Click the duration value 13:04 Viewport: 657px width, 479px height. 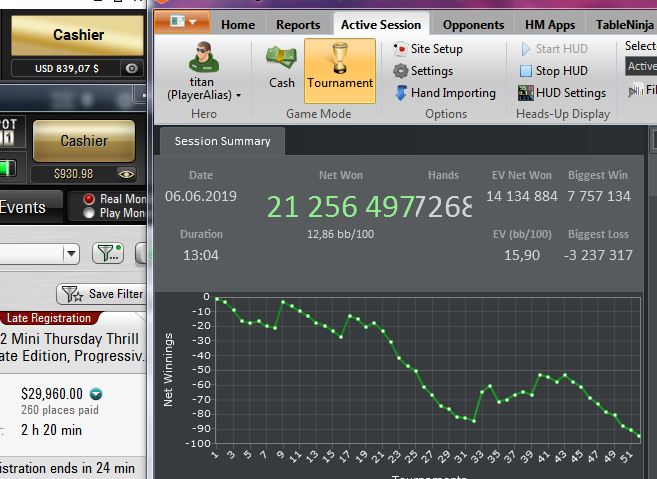pyautogui.click(x=201, y=255)
